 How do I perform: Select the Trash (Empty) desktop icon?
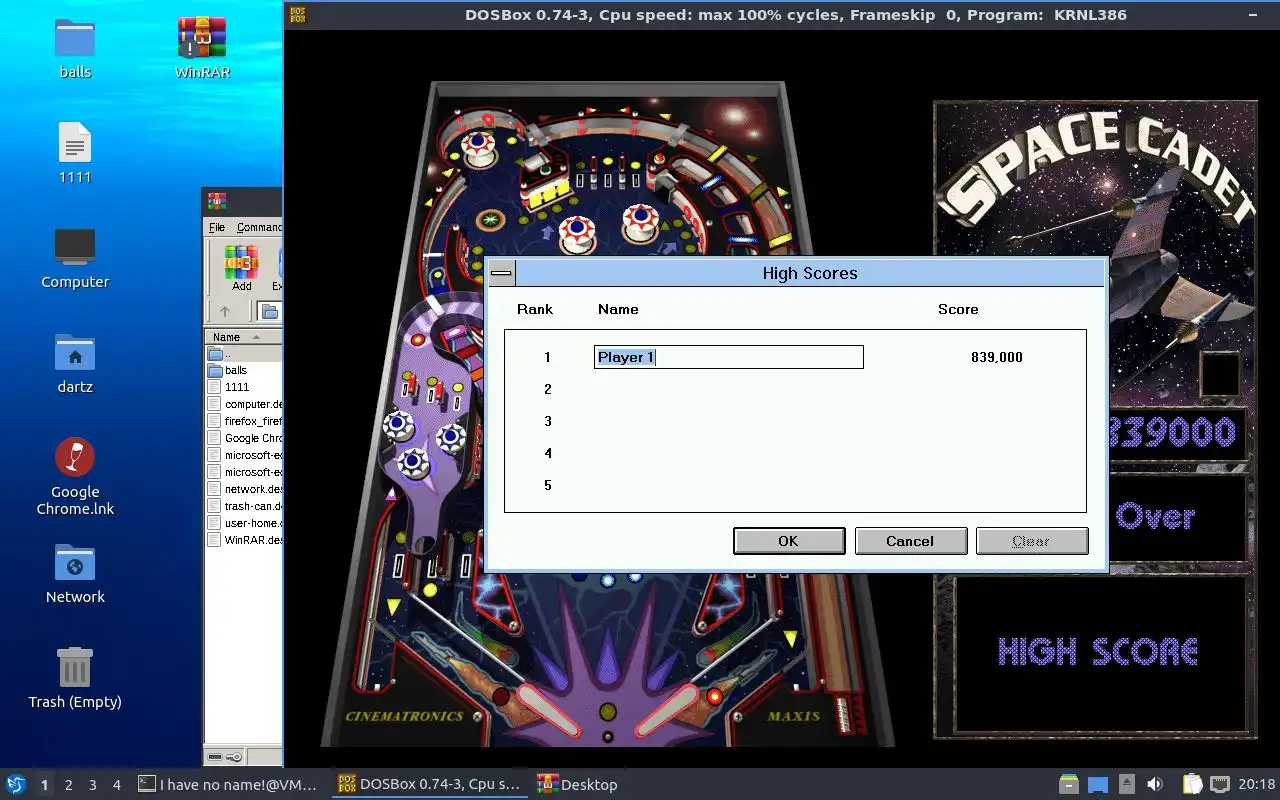point(75,677)
